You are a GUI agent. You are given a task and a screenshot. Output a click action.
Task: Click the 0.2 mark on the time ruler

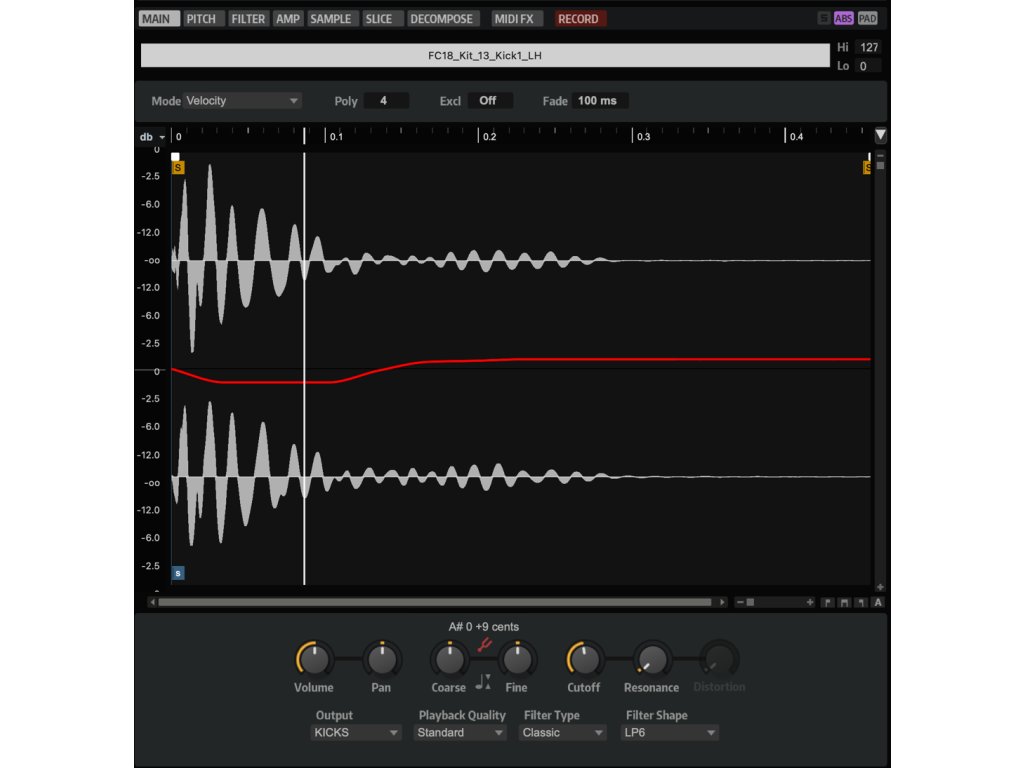click(489, 136)
